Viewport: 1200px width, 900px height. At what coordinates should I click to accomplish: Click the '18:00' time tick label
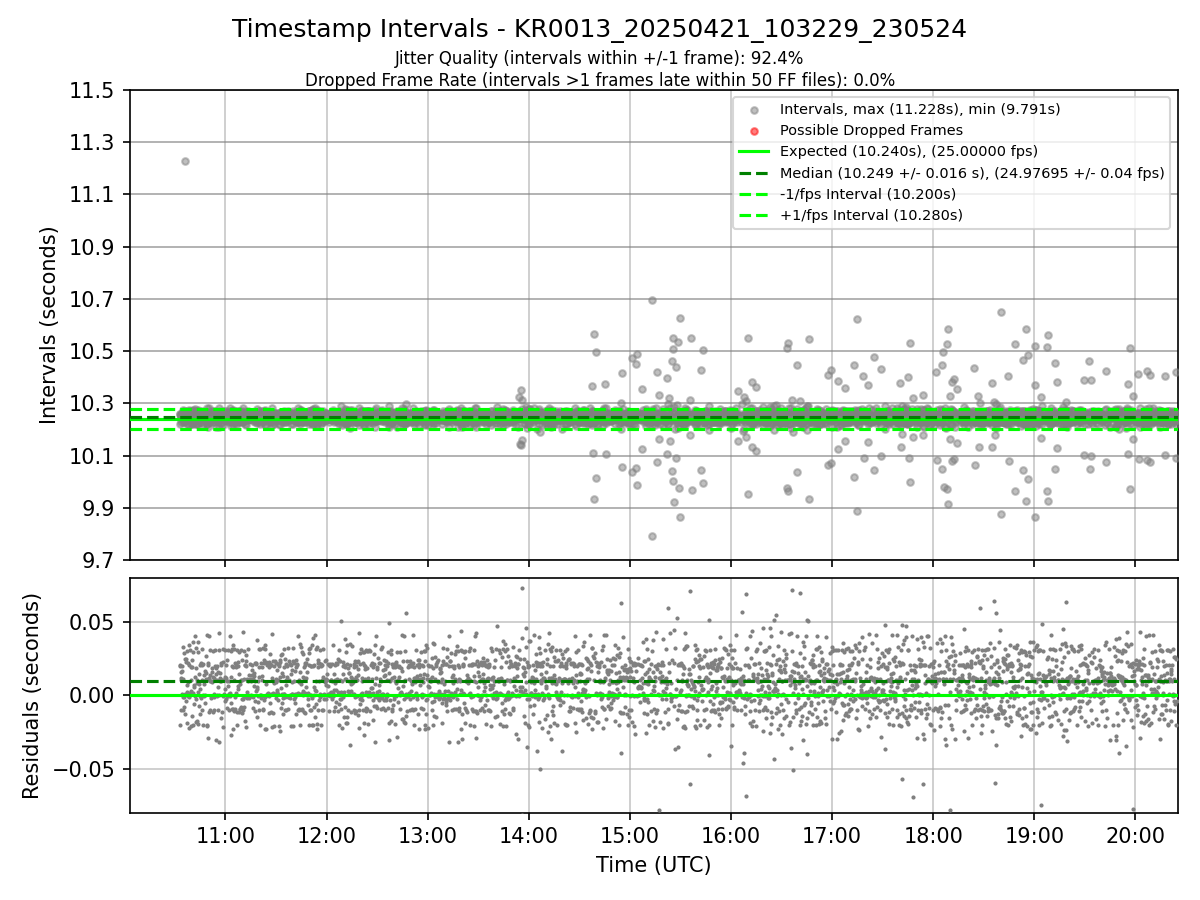tap(932, 835)
